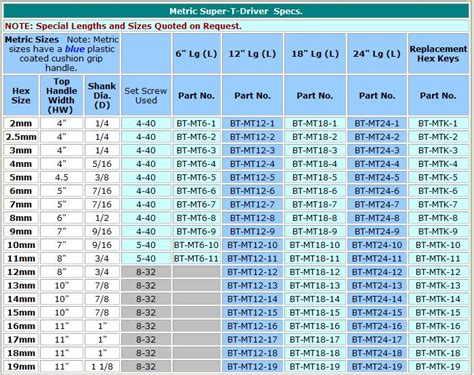Click part number BT-MTK-4
Image resolution: width=474 pixels, height=375 pixels.
tap(438, 164)
